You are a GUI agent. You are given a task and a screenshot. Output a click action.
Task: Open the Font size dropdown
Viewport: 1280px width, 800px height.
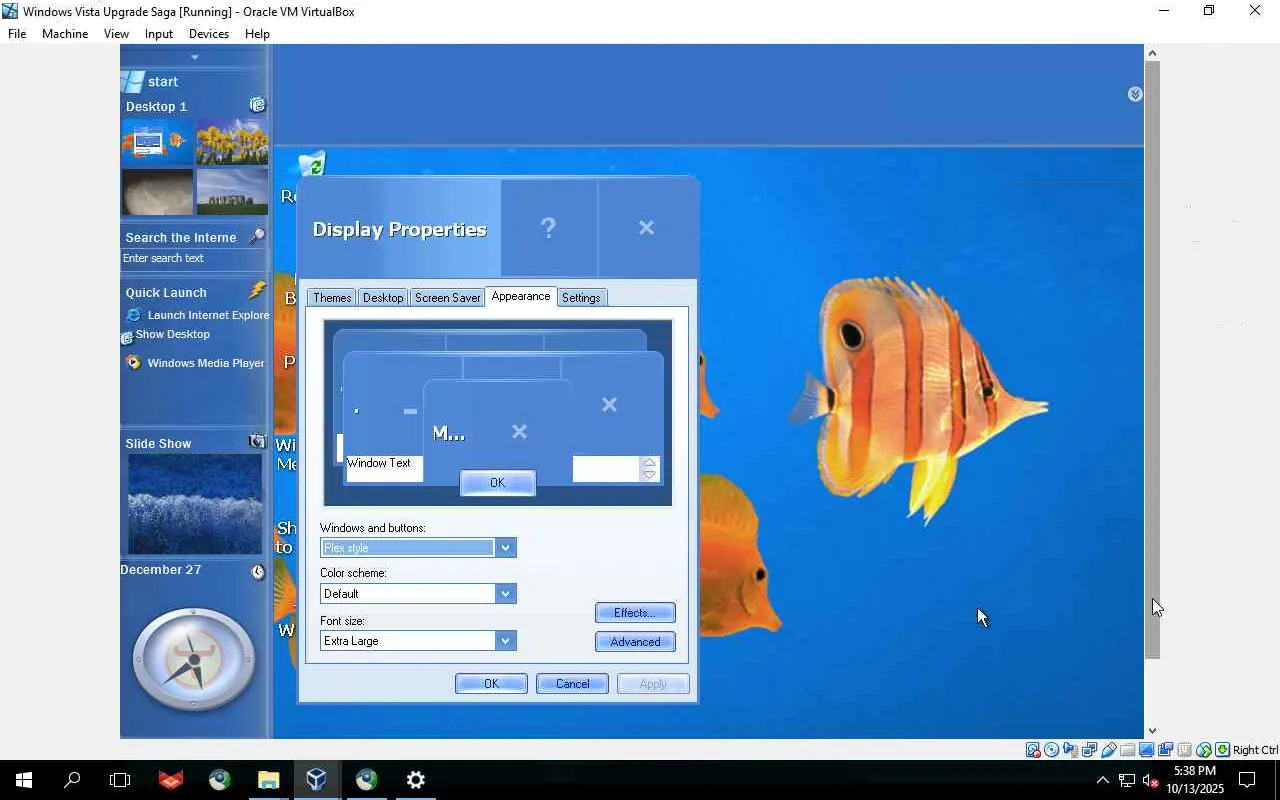click(505, 641)
